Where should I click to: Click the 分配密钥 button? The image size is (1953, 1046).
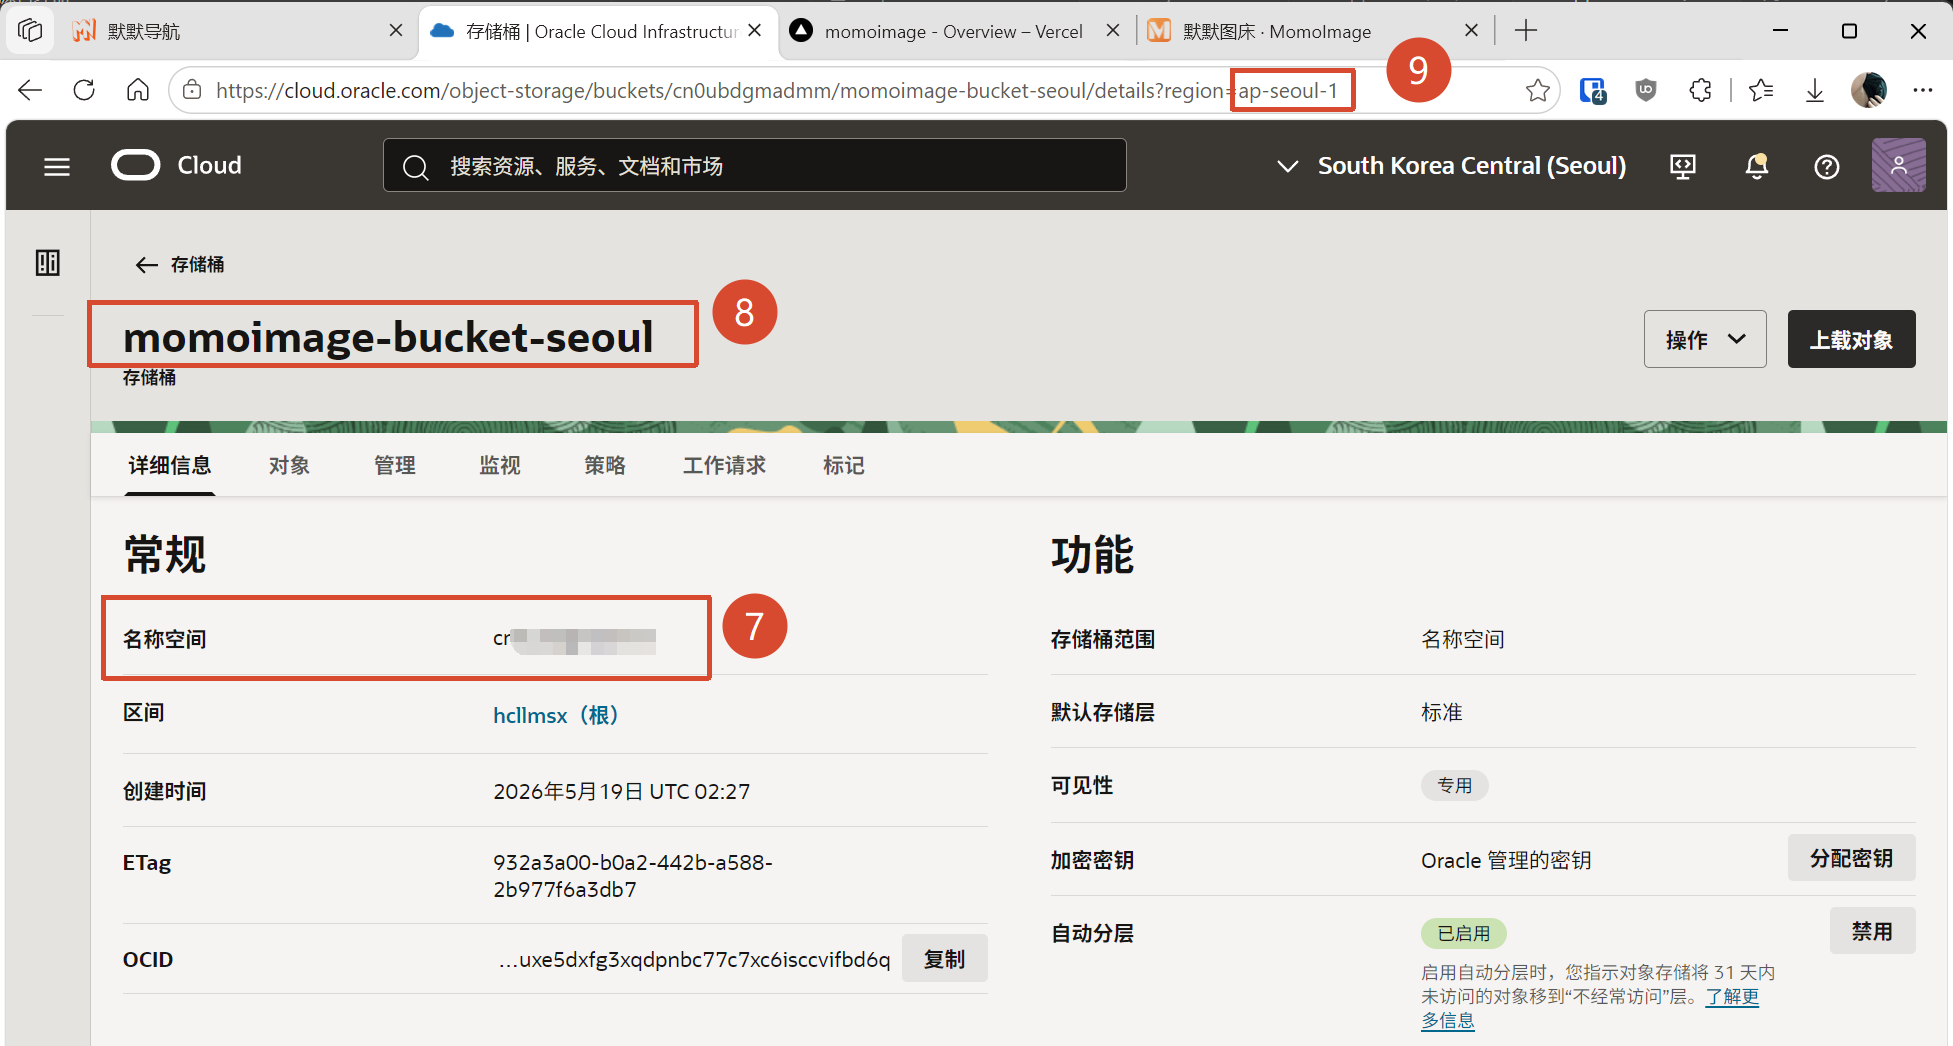[x=1851, y=858]
